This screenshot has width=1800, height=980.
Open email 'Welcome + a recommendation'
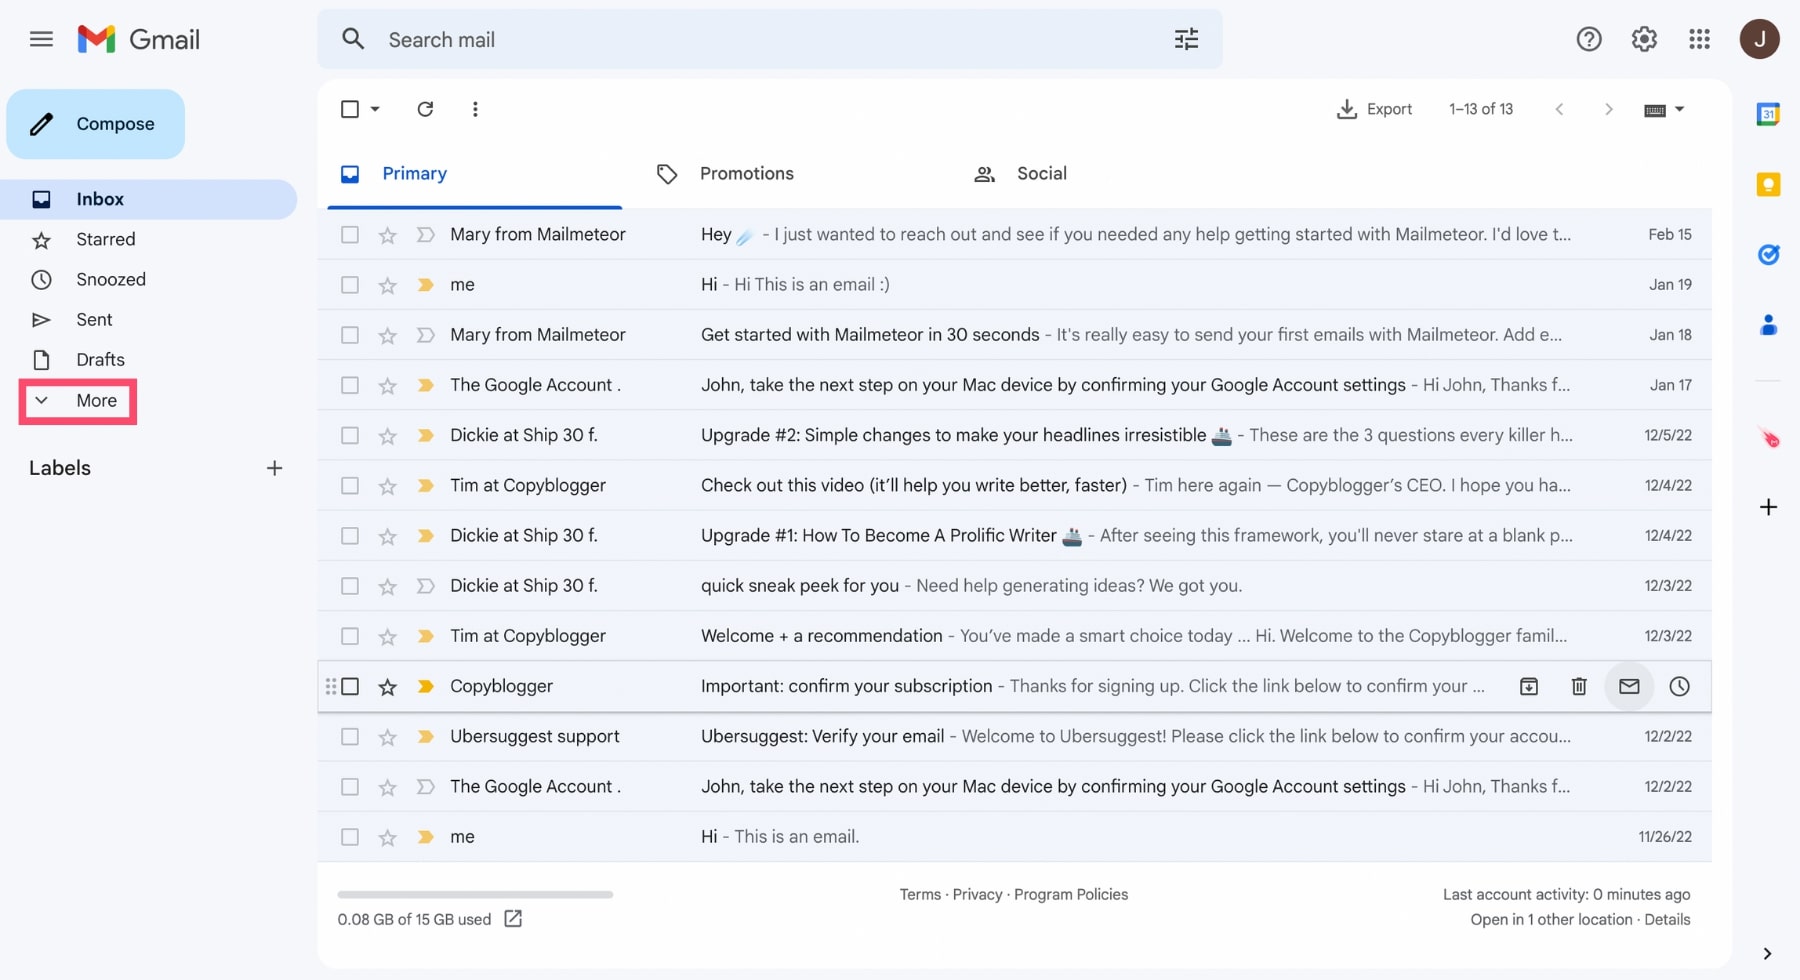[1014, 636]
